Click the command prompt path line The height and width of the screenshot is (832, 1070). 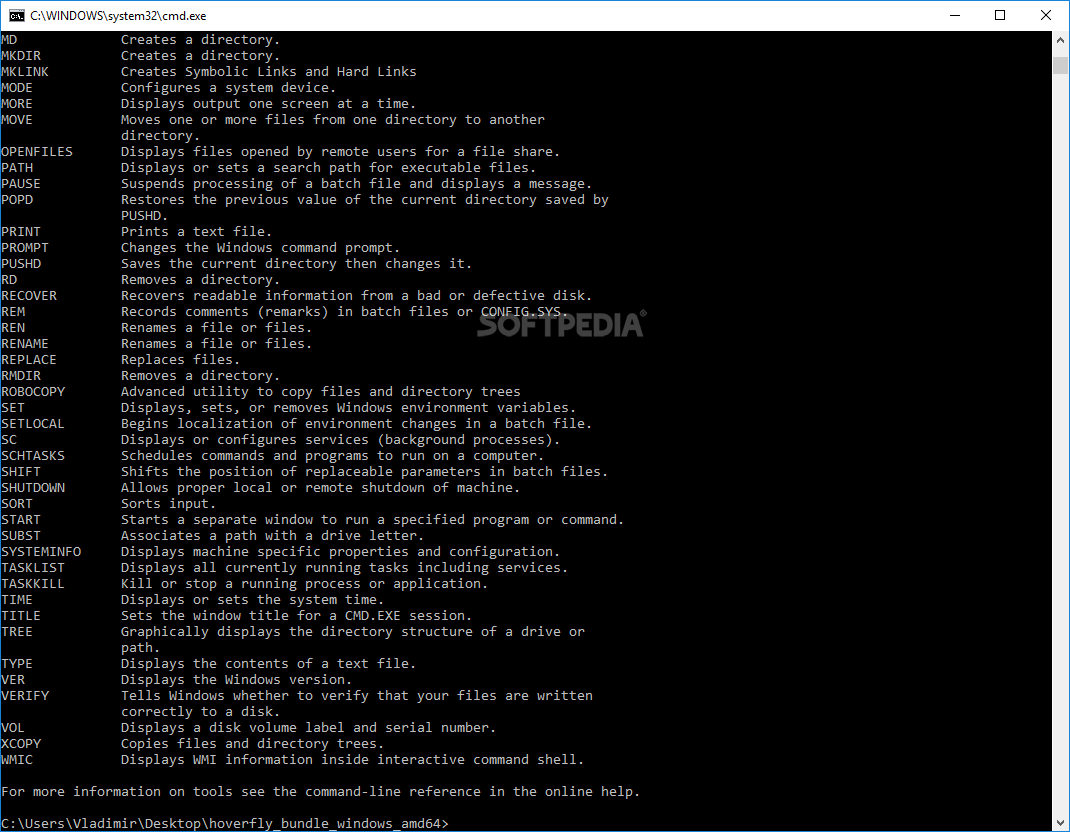[x=225, y=823]
